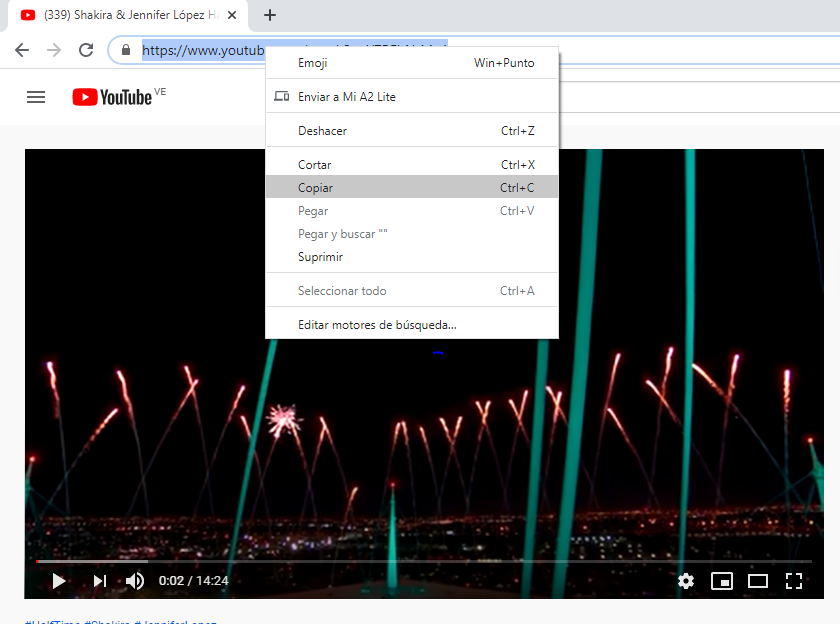View site security info via the padlock
Screen dimensions: 840x624
[125, 50]
